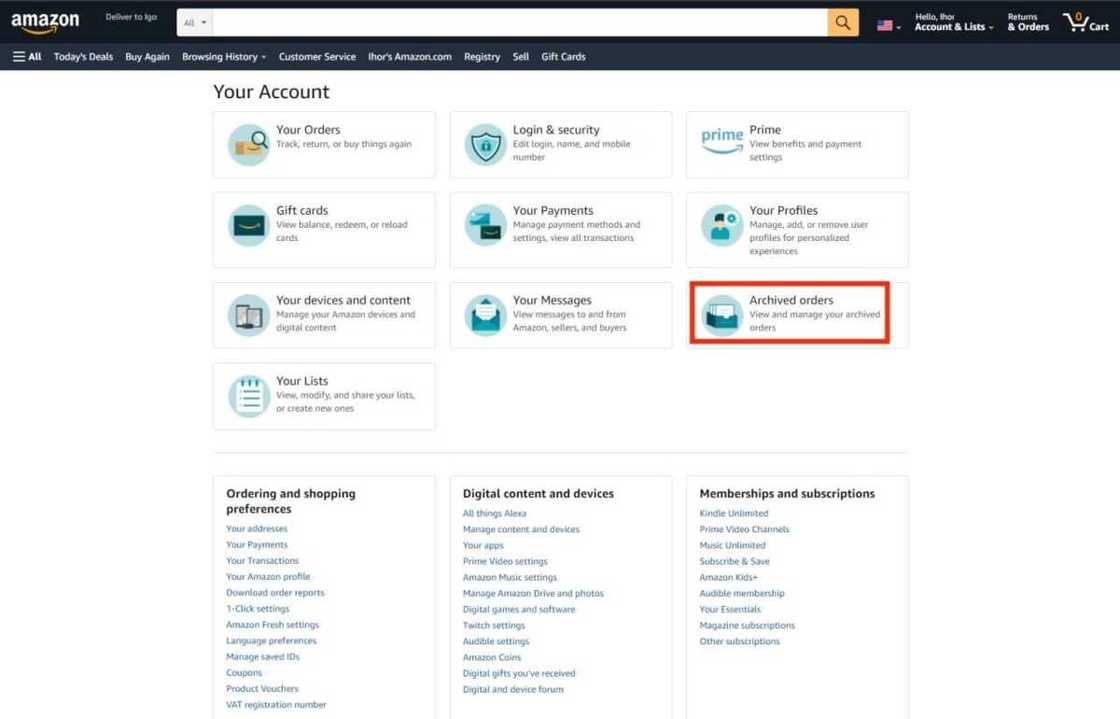
Task: Click the Login & security shield icon
Action: 485,144
